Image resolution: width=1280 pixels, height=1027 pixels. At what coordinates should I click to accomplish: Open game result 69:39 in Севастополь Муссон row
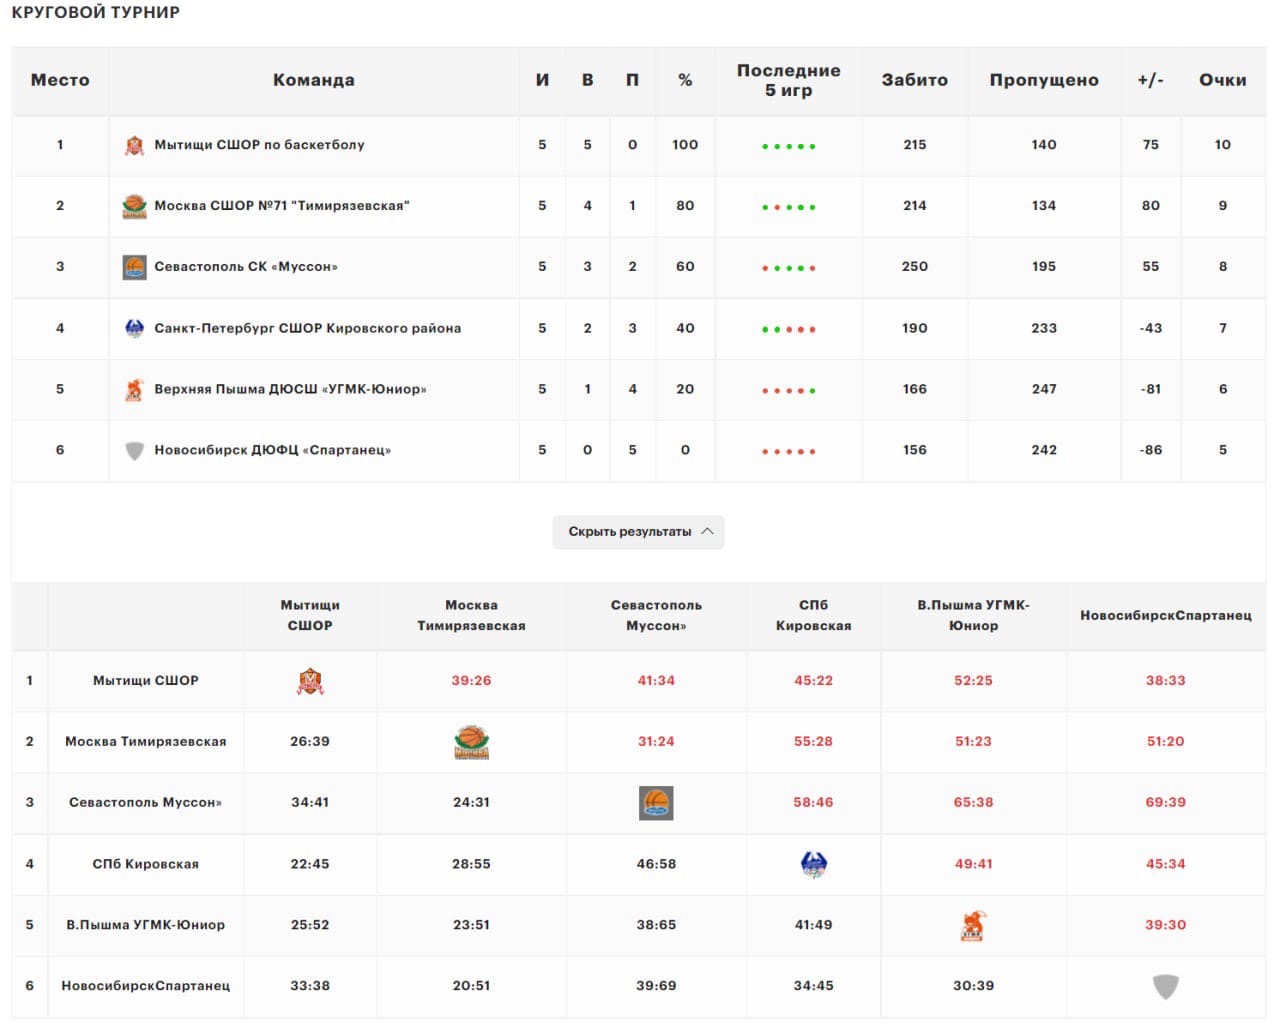coord(1166,803)
